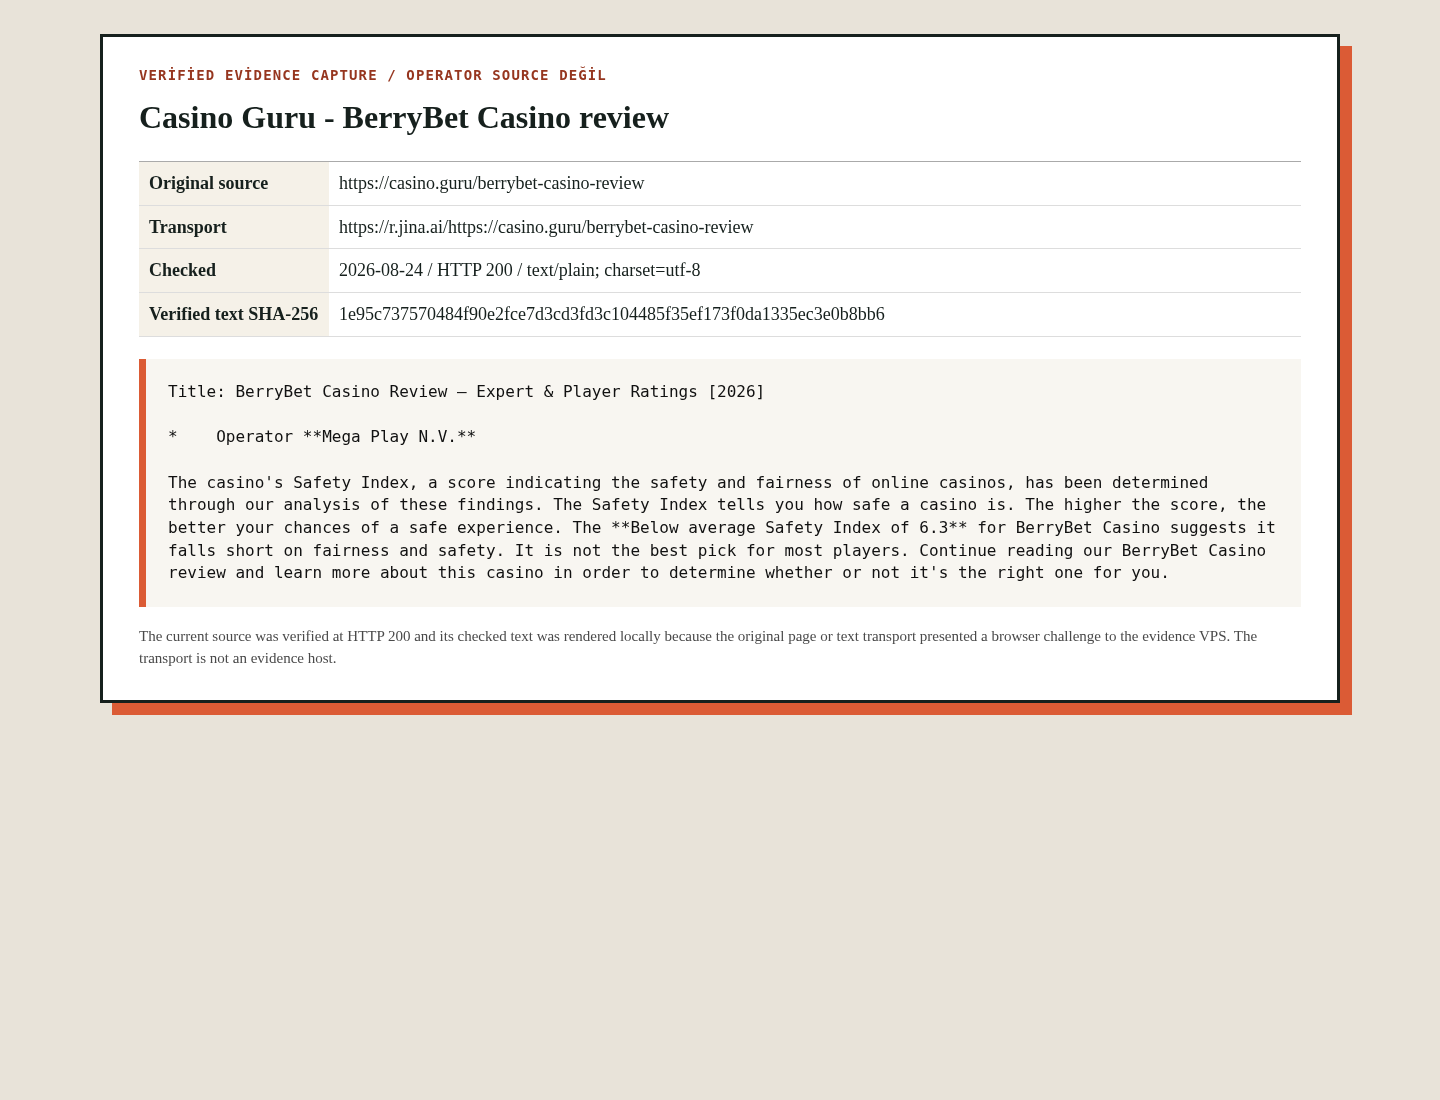
Task: Click the 'Title: BerryBet Casino Review' line
Action: (x=466, y=391)
